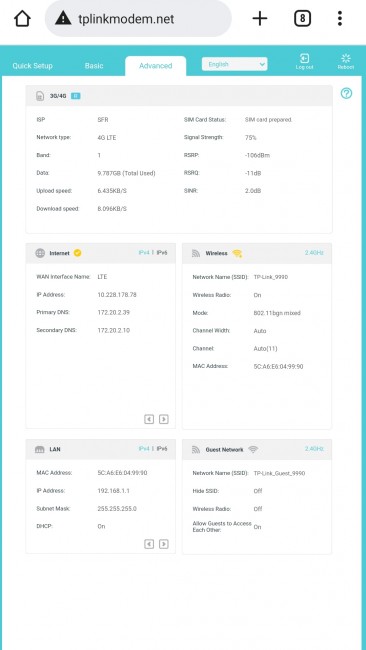Go to previous page in Internet panel

[x=149, y=419]
